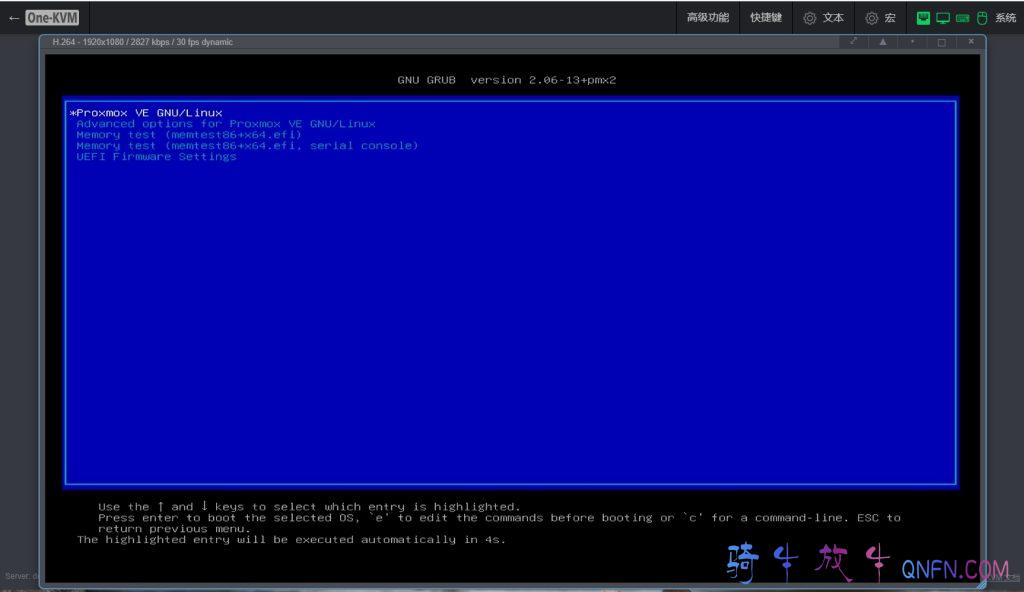Click the gear icon next to 宏
Viewport: 1024px width, 592px height.
coord(871,18)
